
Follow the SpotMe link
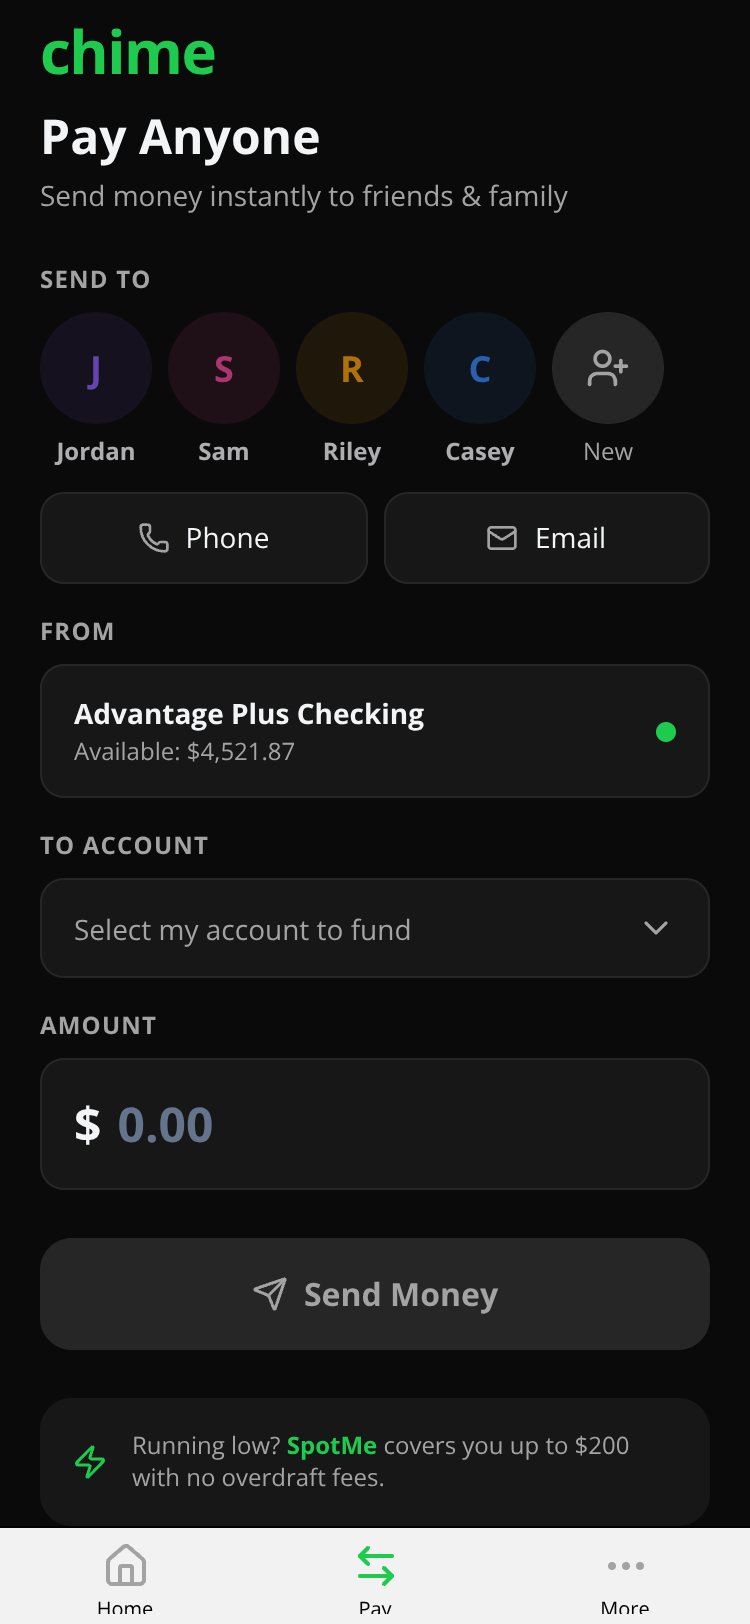(331, 1445)
